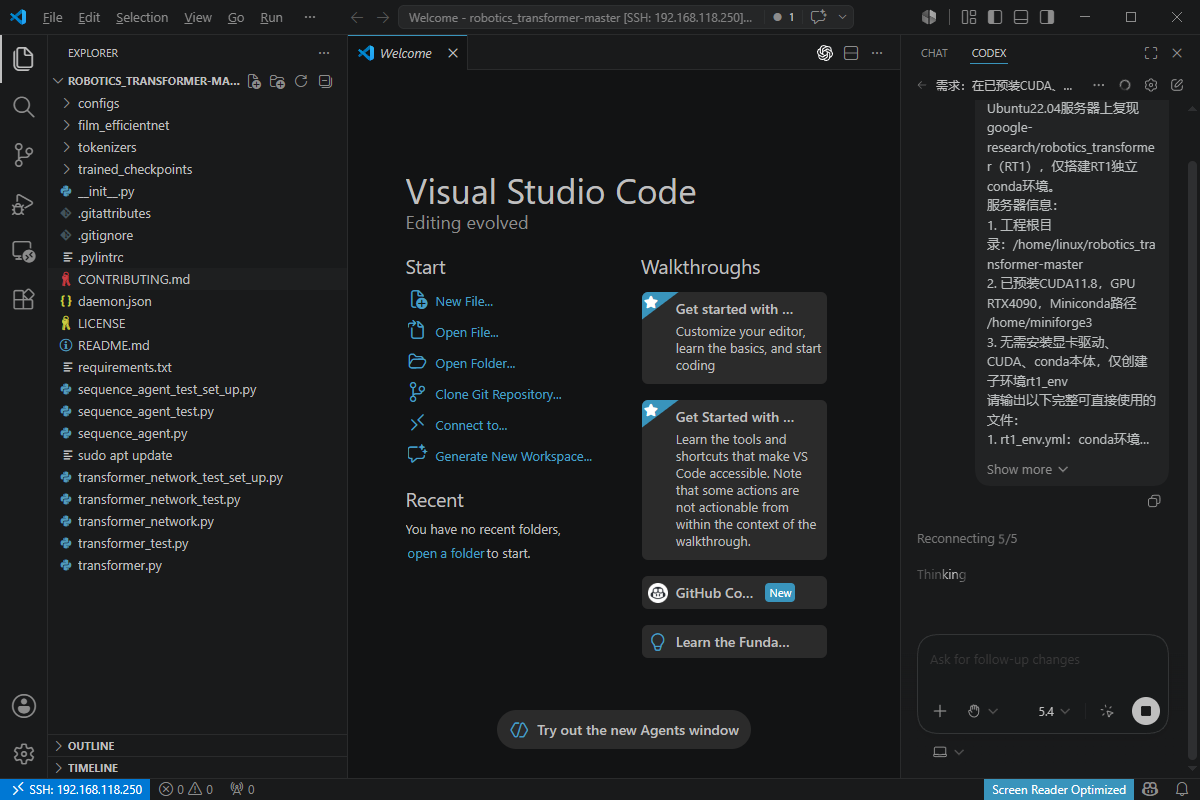Click the New File icon in explorer header
1200x800 pixels.
click(x=254, y=81)
